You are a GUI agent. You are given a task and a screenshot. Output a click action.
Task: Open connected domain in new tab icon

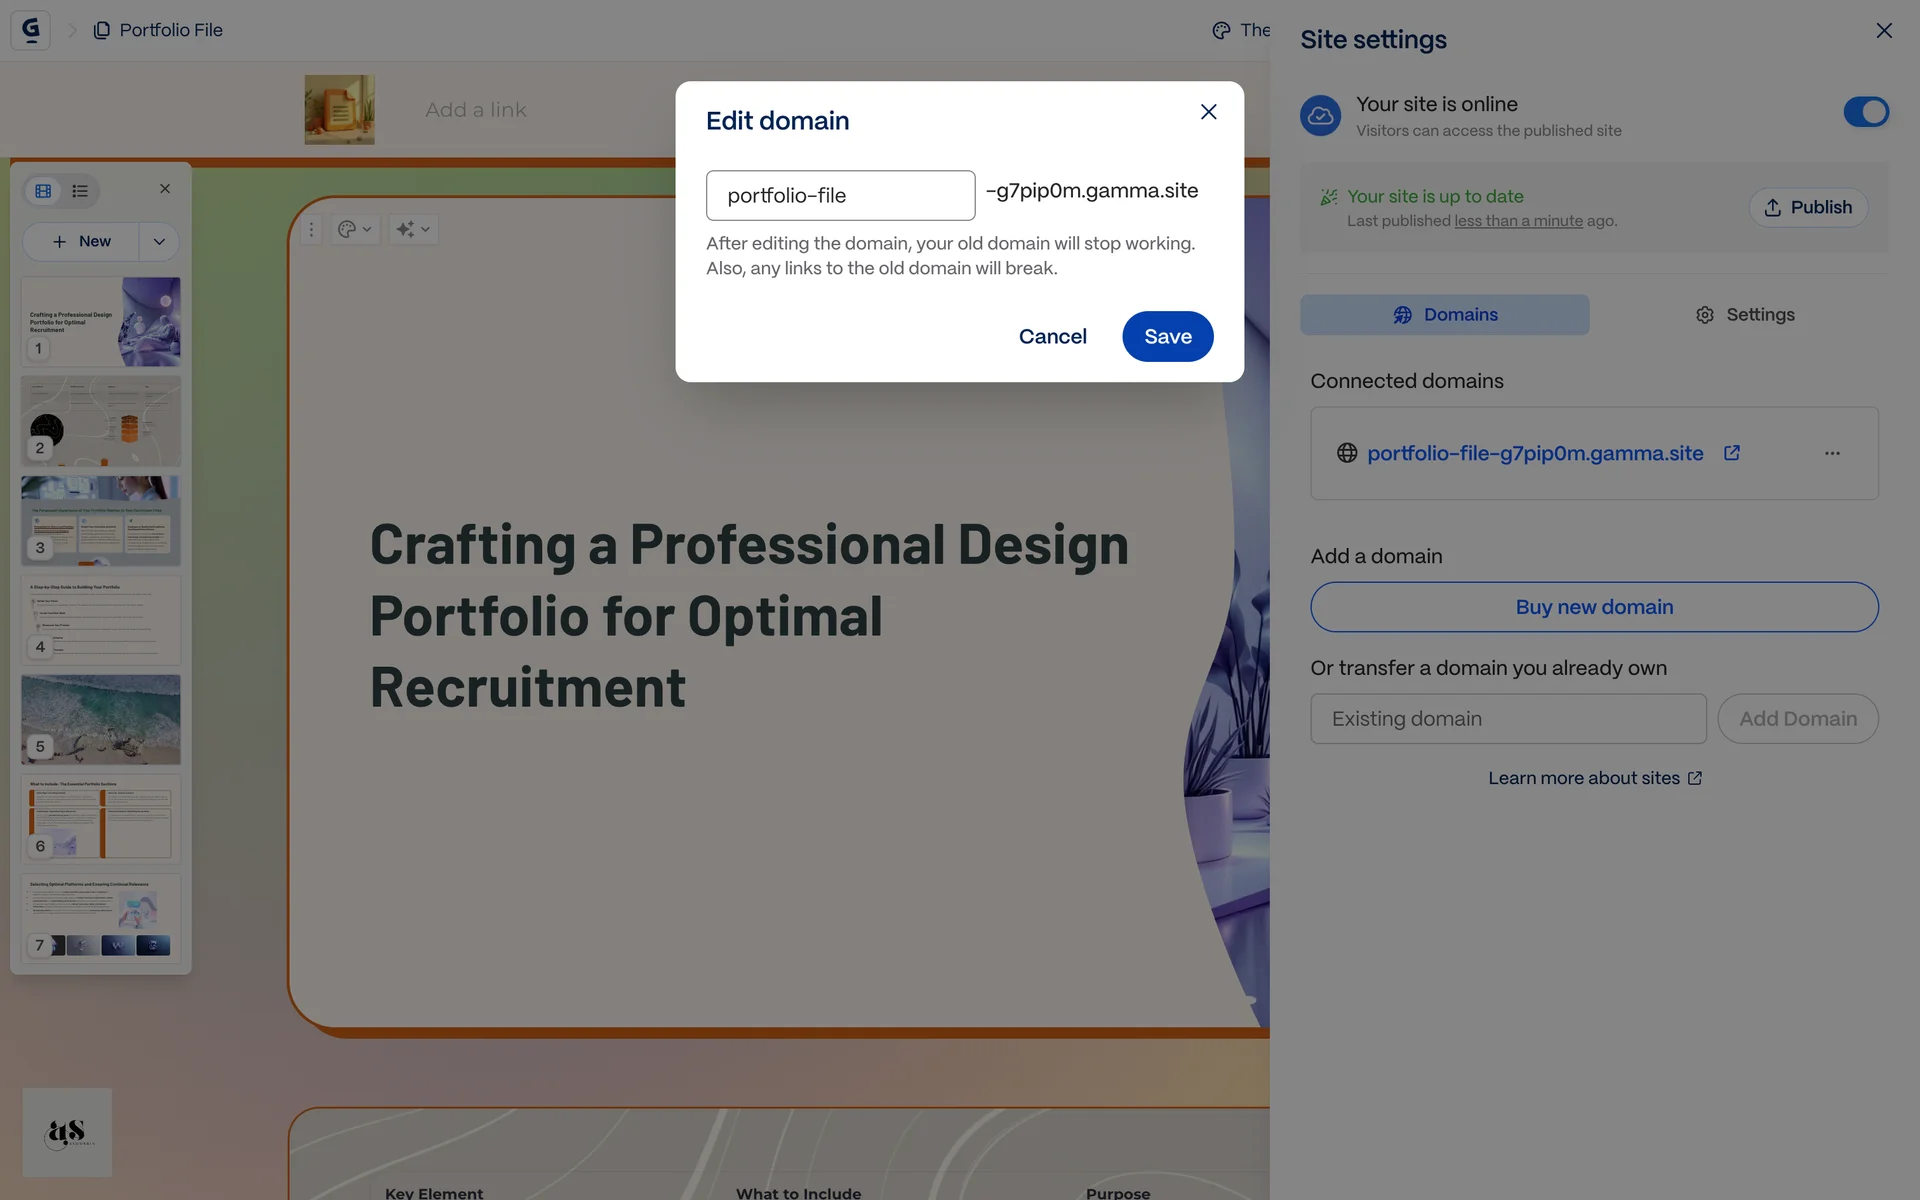pos(1732,453)
